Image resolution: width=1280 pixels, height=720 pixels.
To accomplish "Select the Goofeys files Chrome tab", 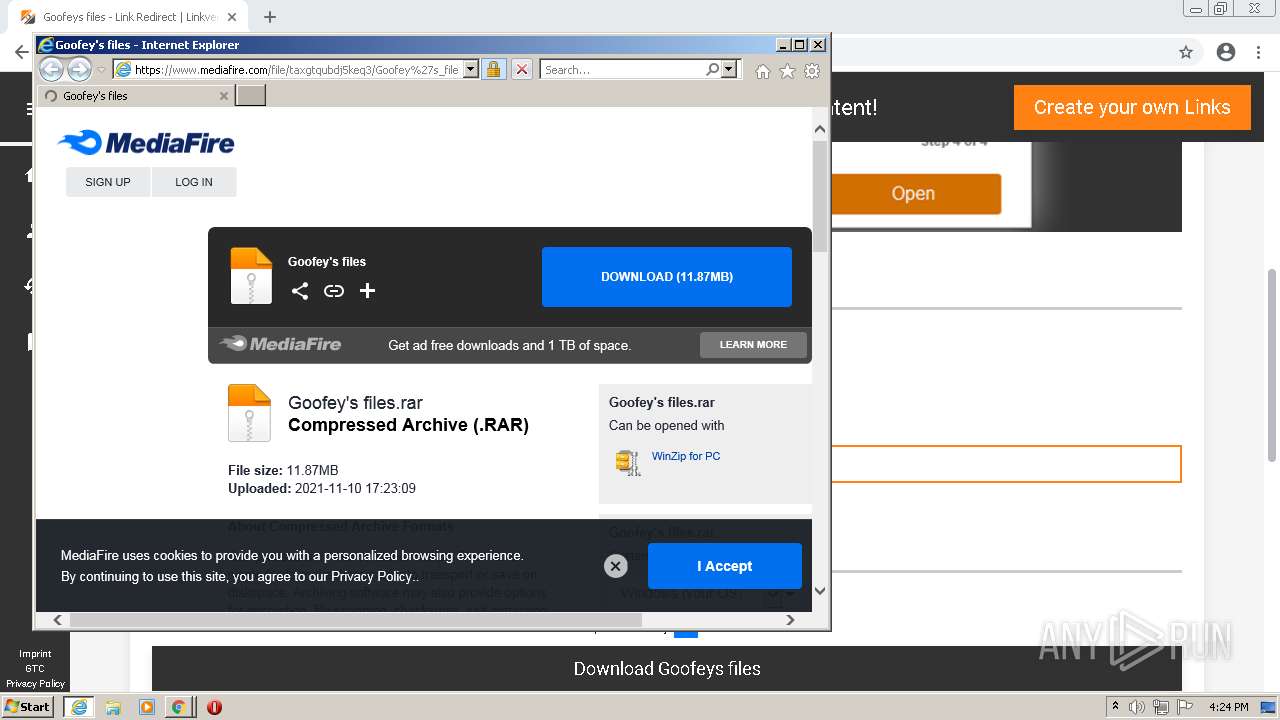I will pos(130,17).
